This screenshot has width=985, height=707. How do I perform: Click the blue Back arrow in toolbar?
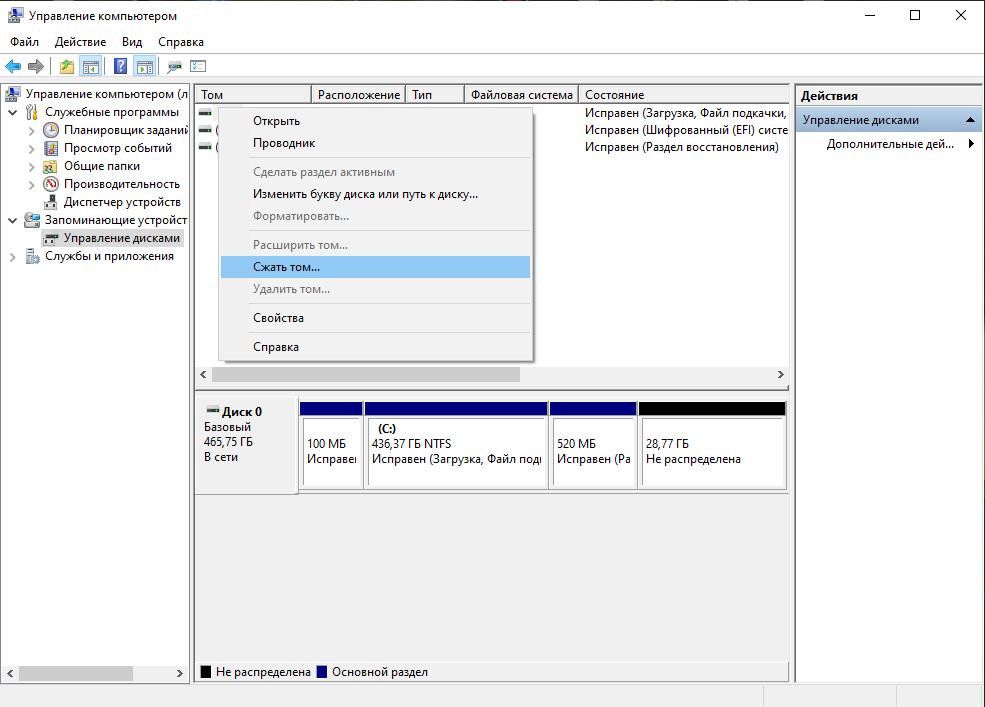[13, 66]
